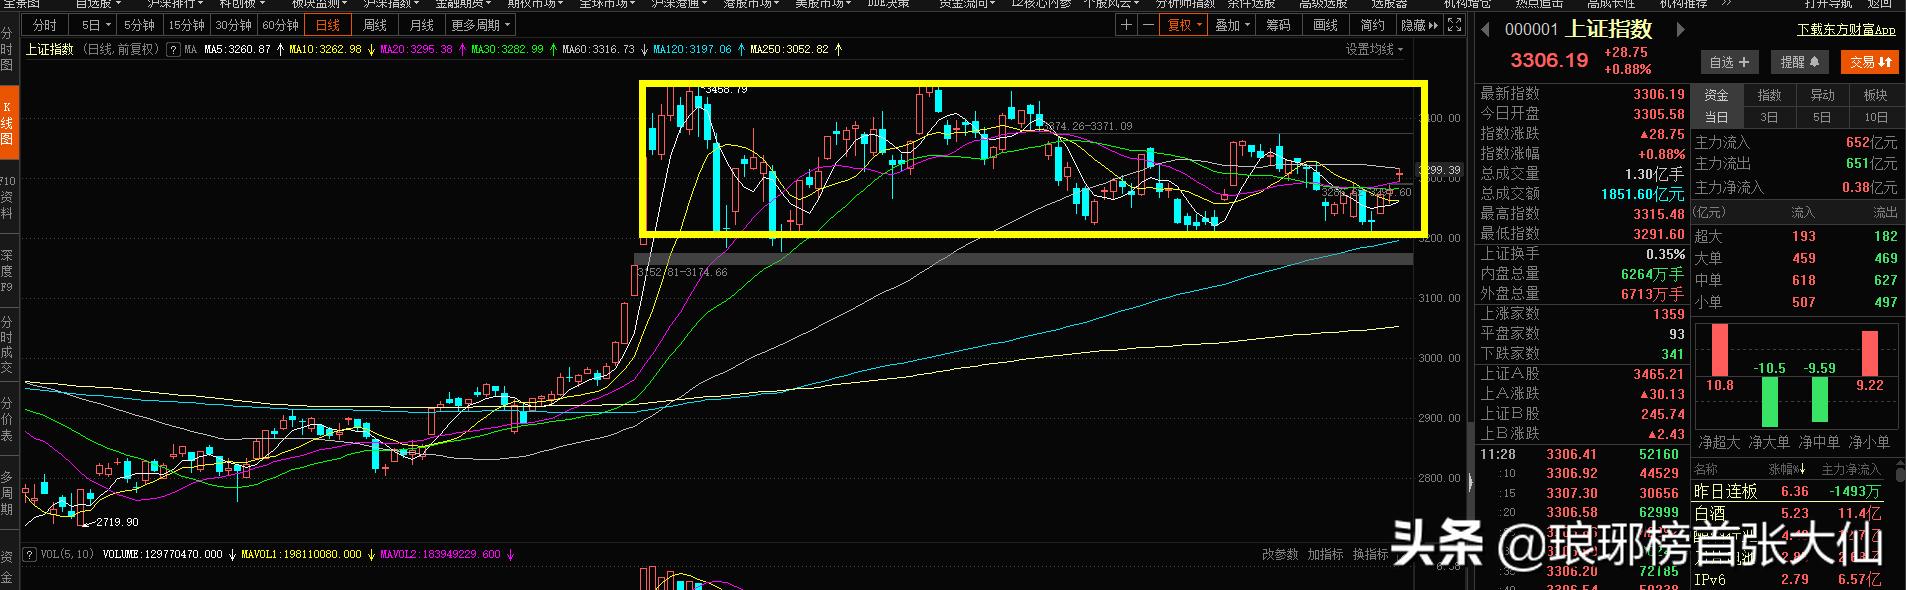Click 下载东方财富App link
The height and width of the screenshot is (590, 1906).
pos(1846,30)
